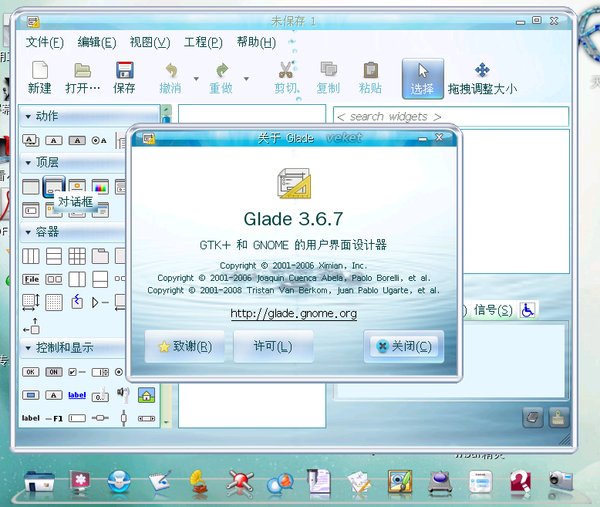Image resolution: width=600 pixels, height=507 pixels.
Task: Click the New (新建) toolbar icon
Action: coord(40,70)
